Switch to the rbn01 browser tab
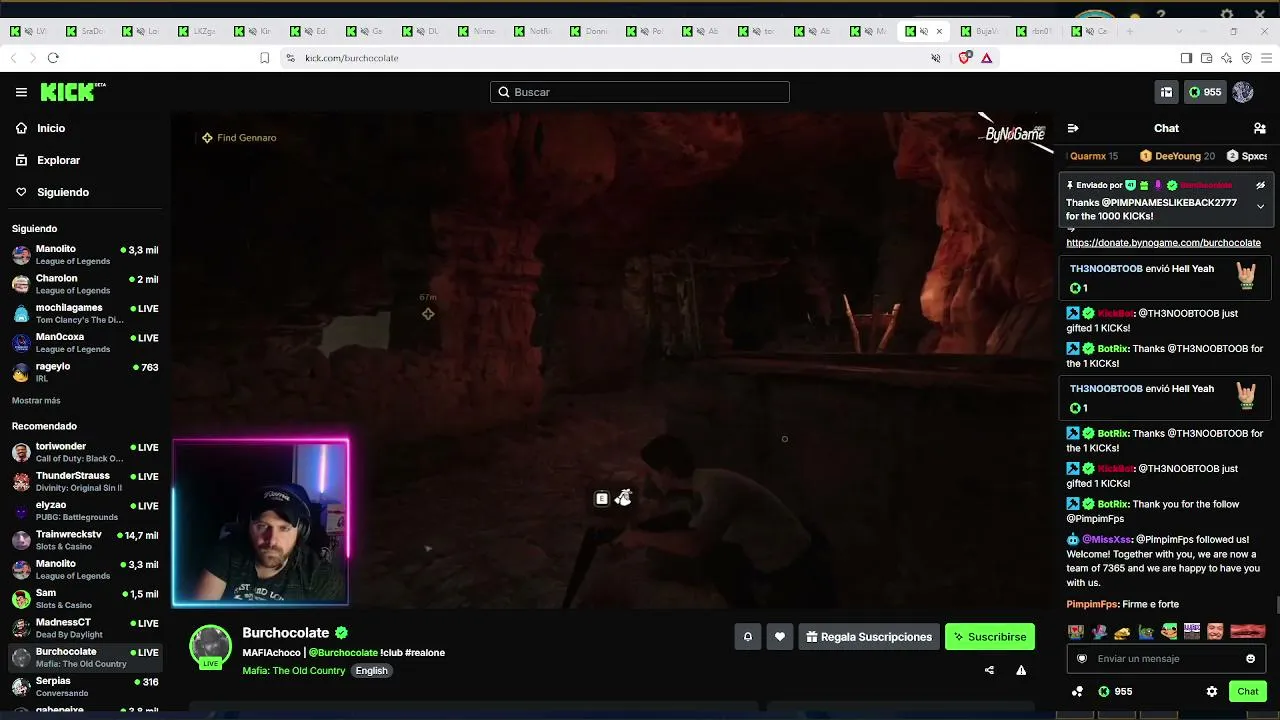 (x=1036, y=31)
